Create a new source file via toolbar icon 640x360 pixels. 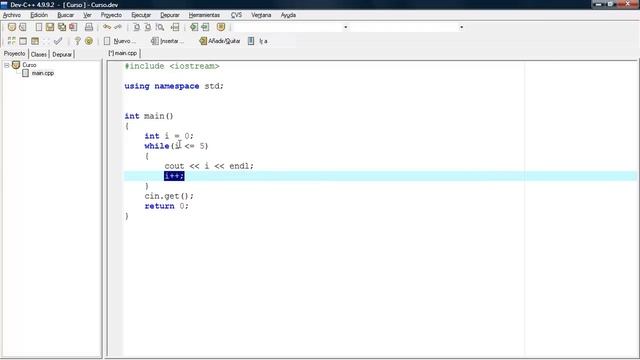click(38, 27)
